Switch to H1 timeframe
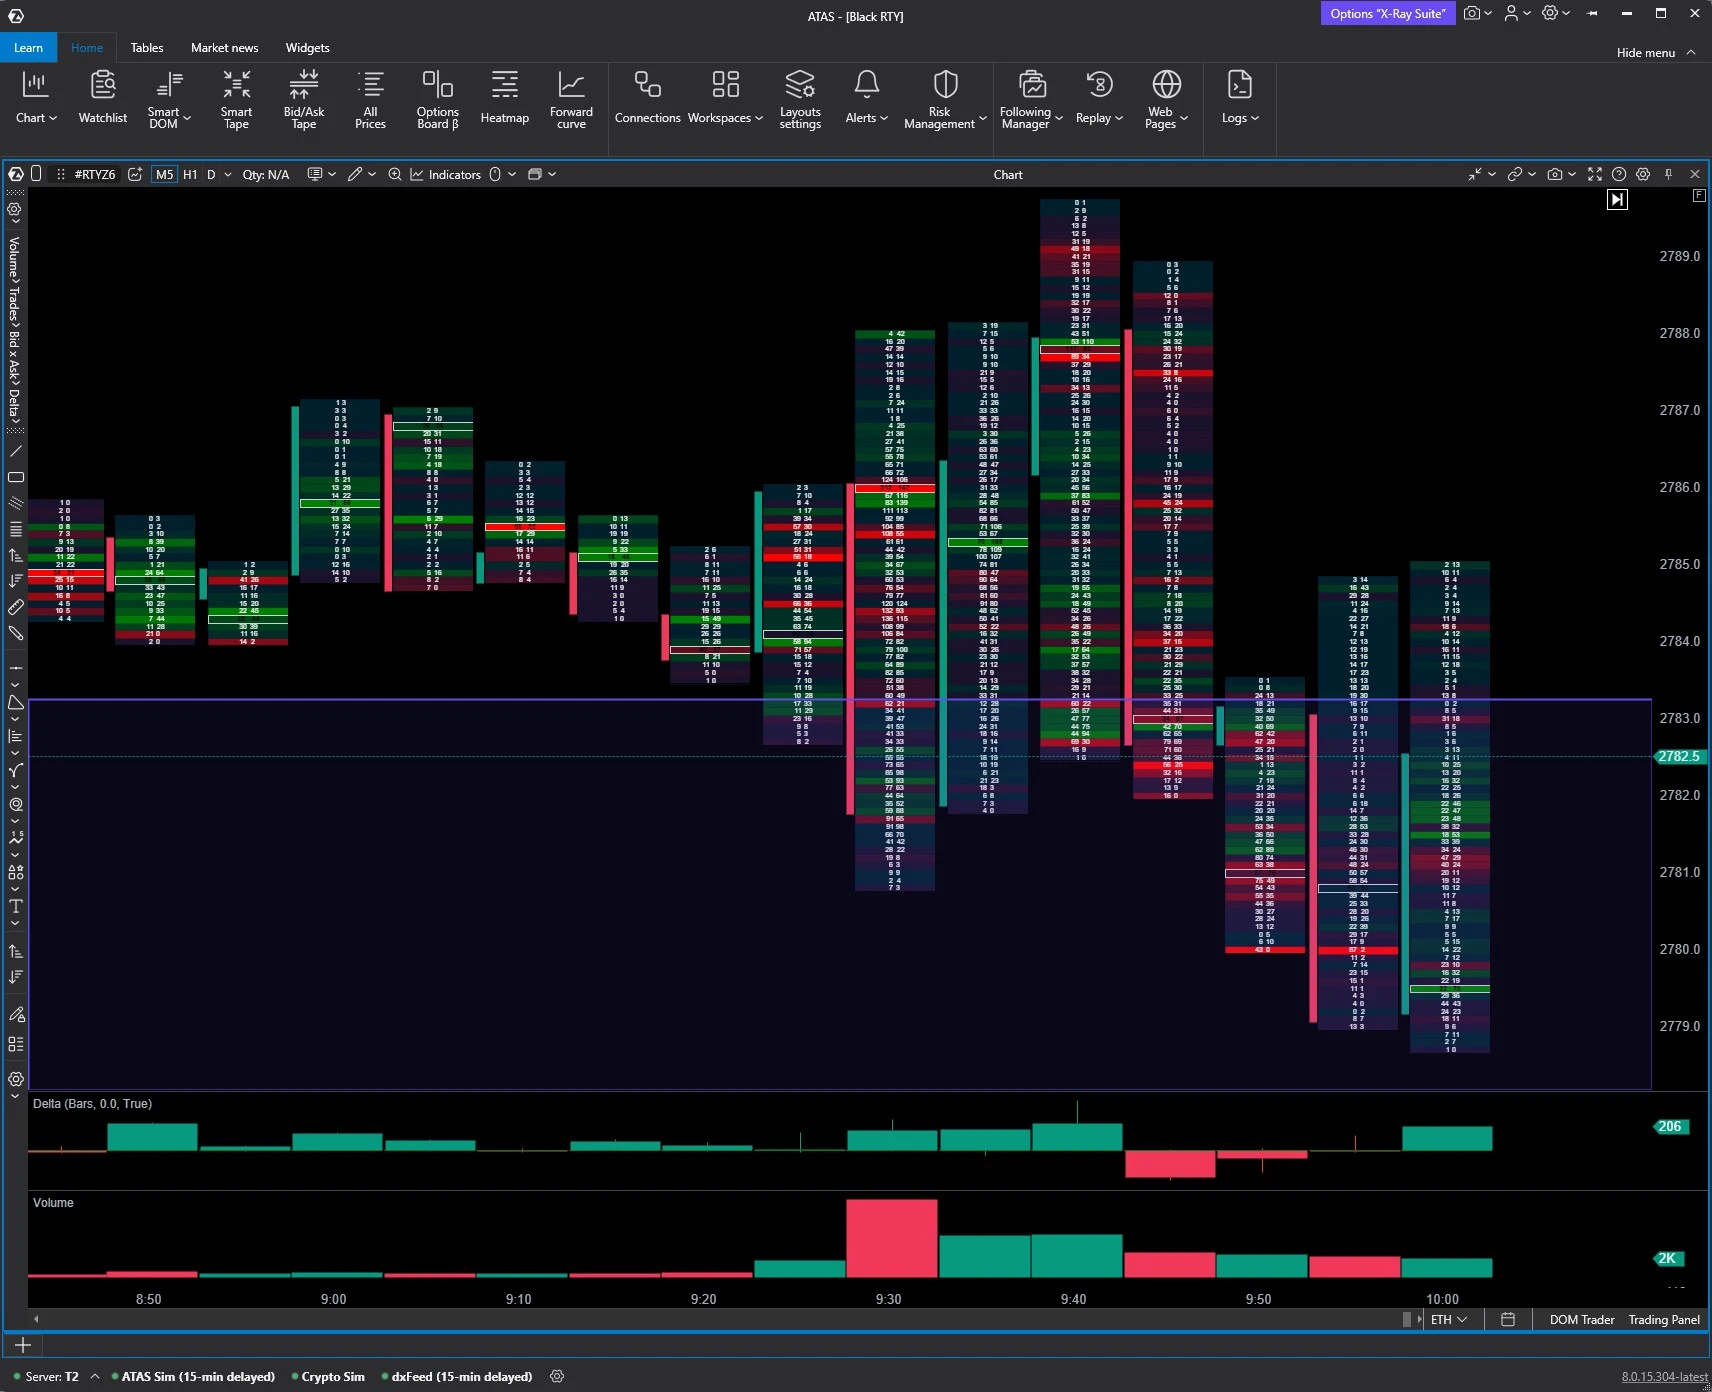 pyautogui.click(x=190, y=174)
